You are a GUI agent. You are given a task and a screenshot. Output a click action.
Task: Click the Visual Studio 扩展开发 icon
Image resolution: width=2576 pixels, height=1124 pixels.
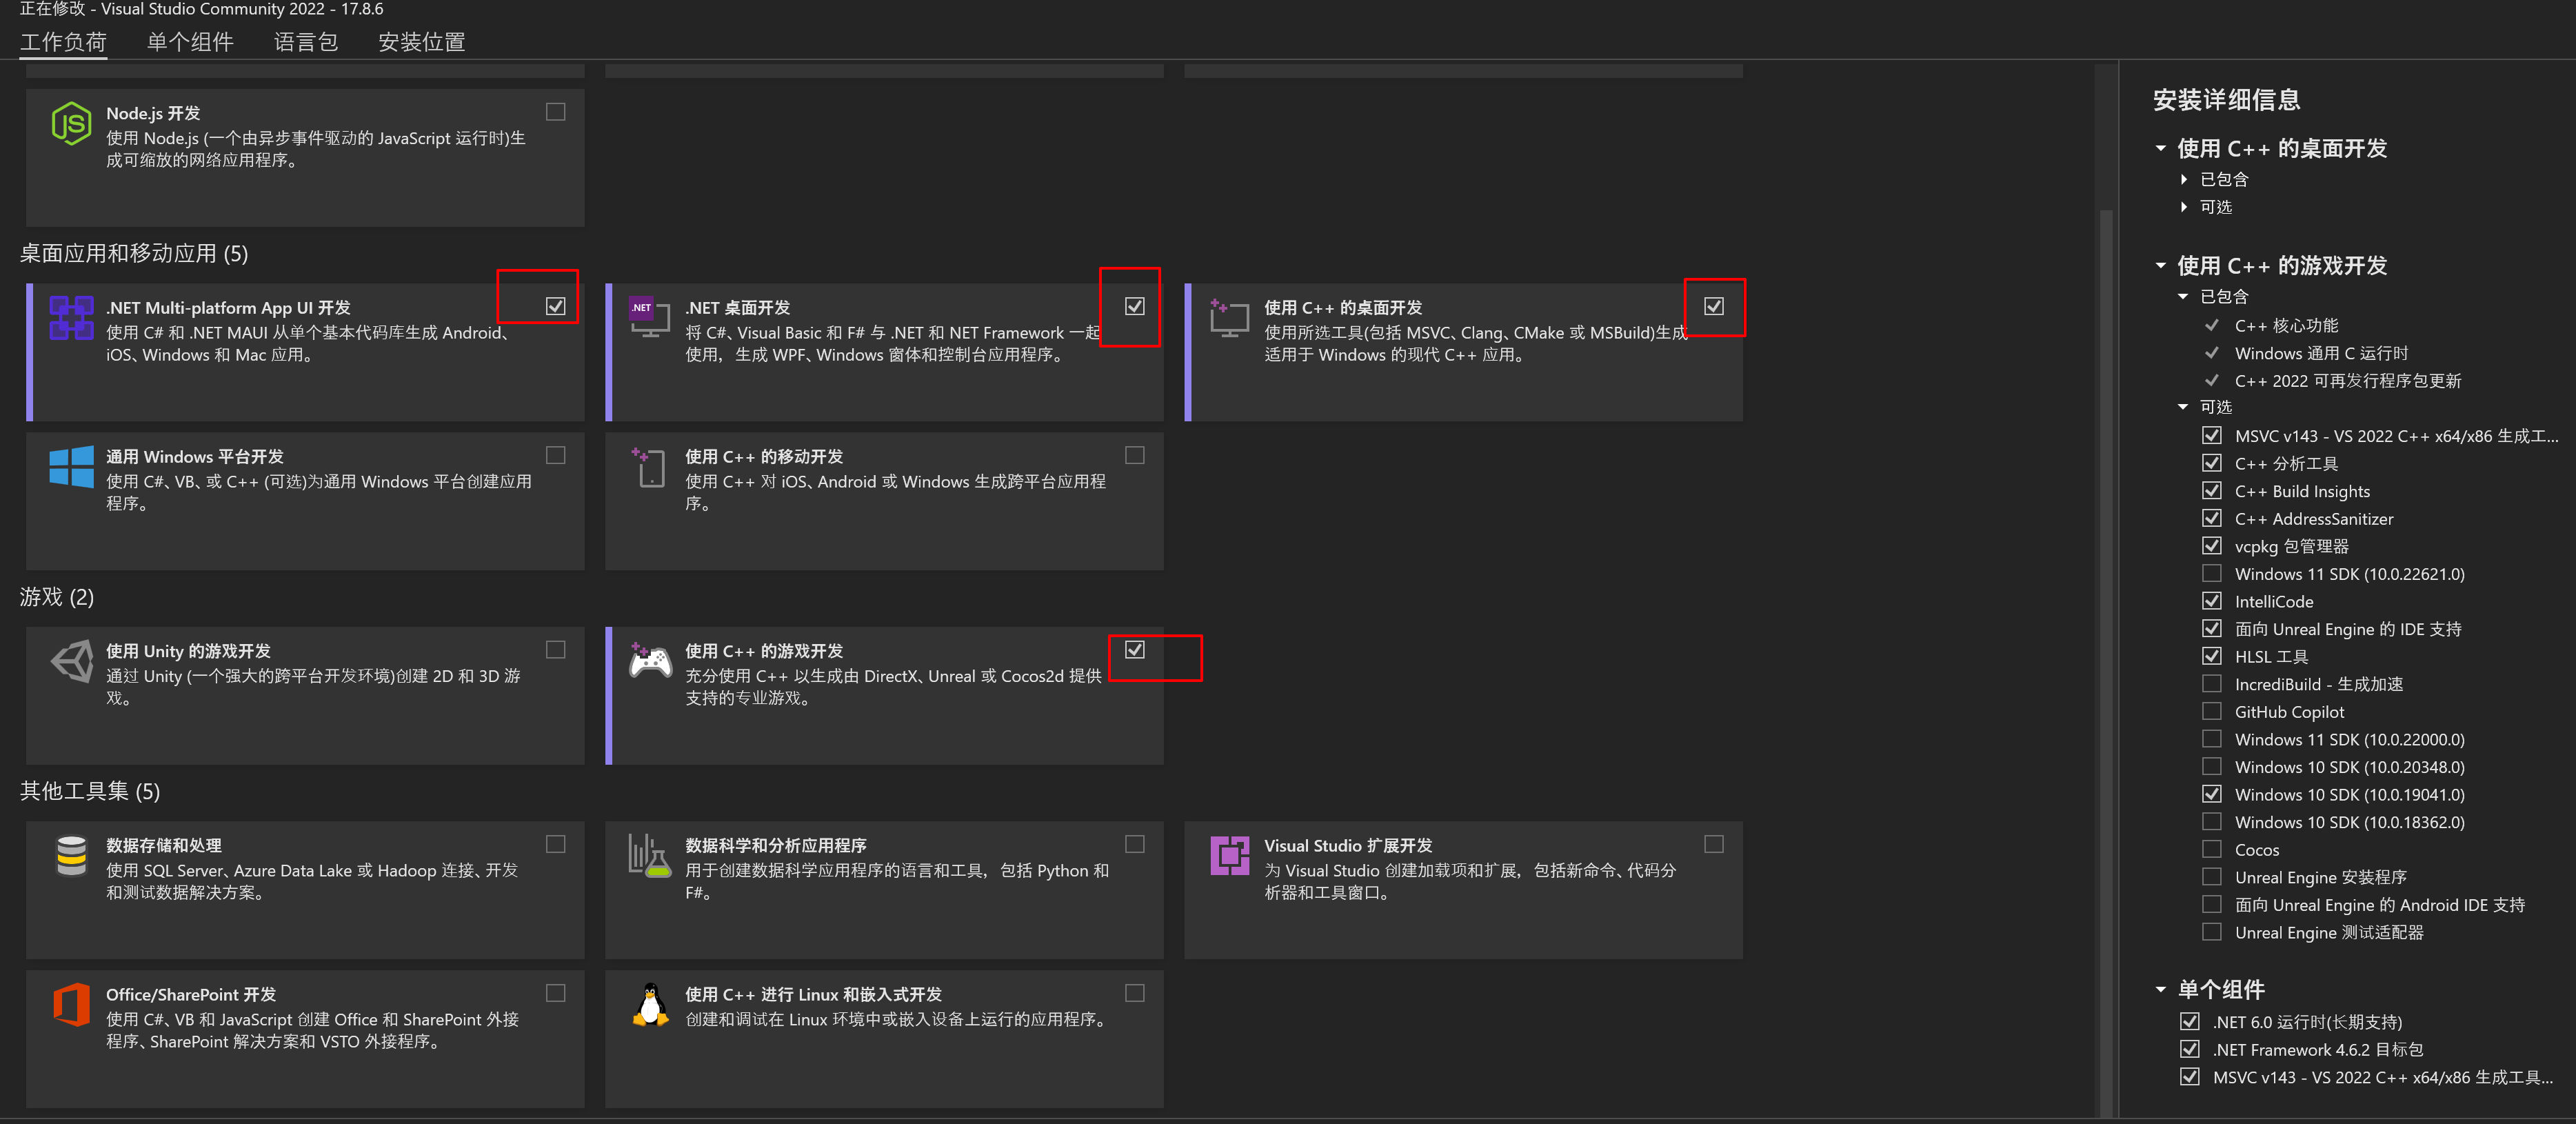[x=1229, y=856]
